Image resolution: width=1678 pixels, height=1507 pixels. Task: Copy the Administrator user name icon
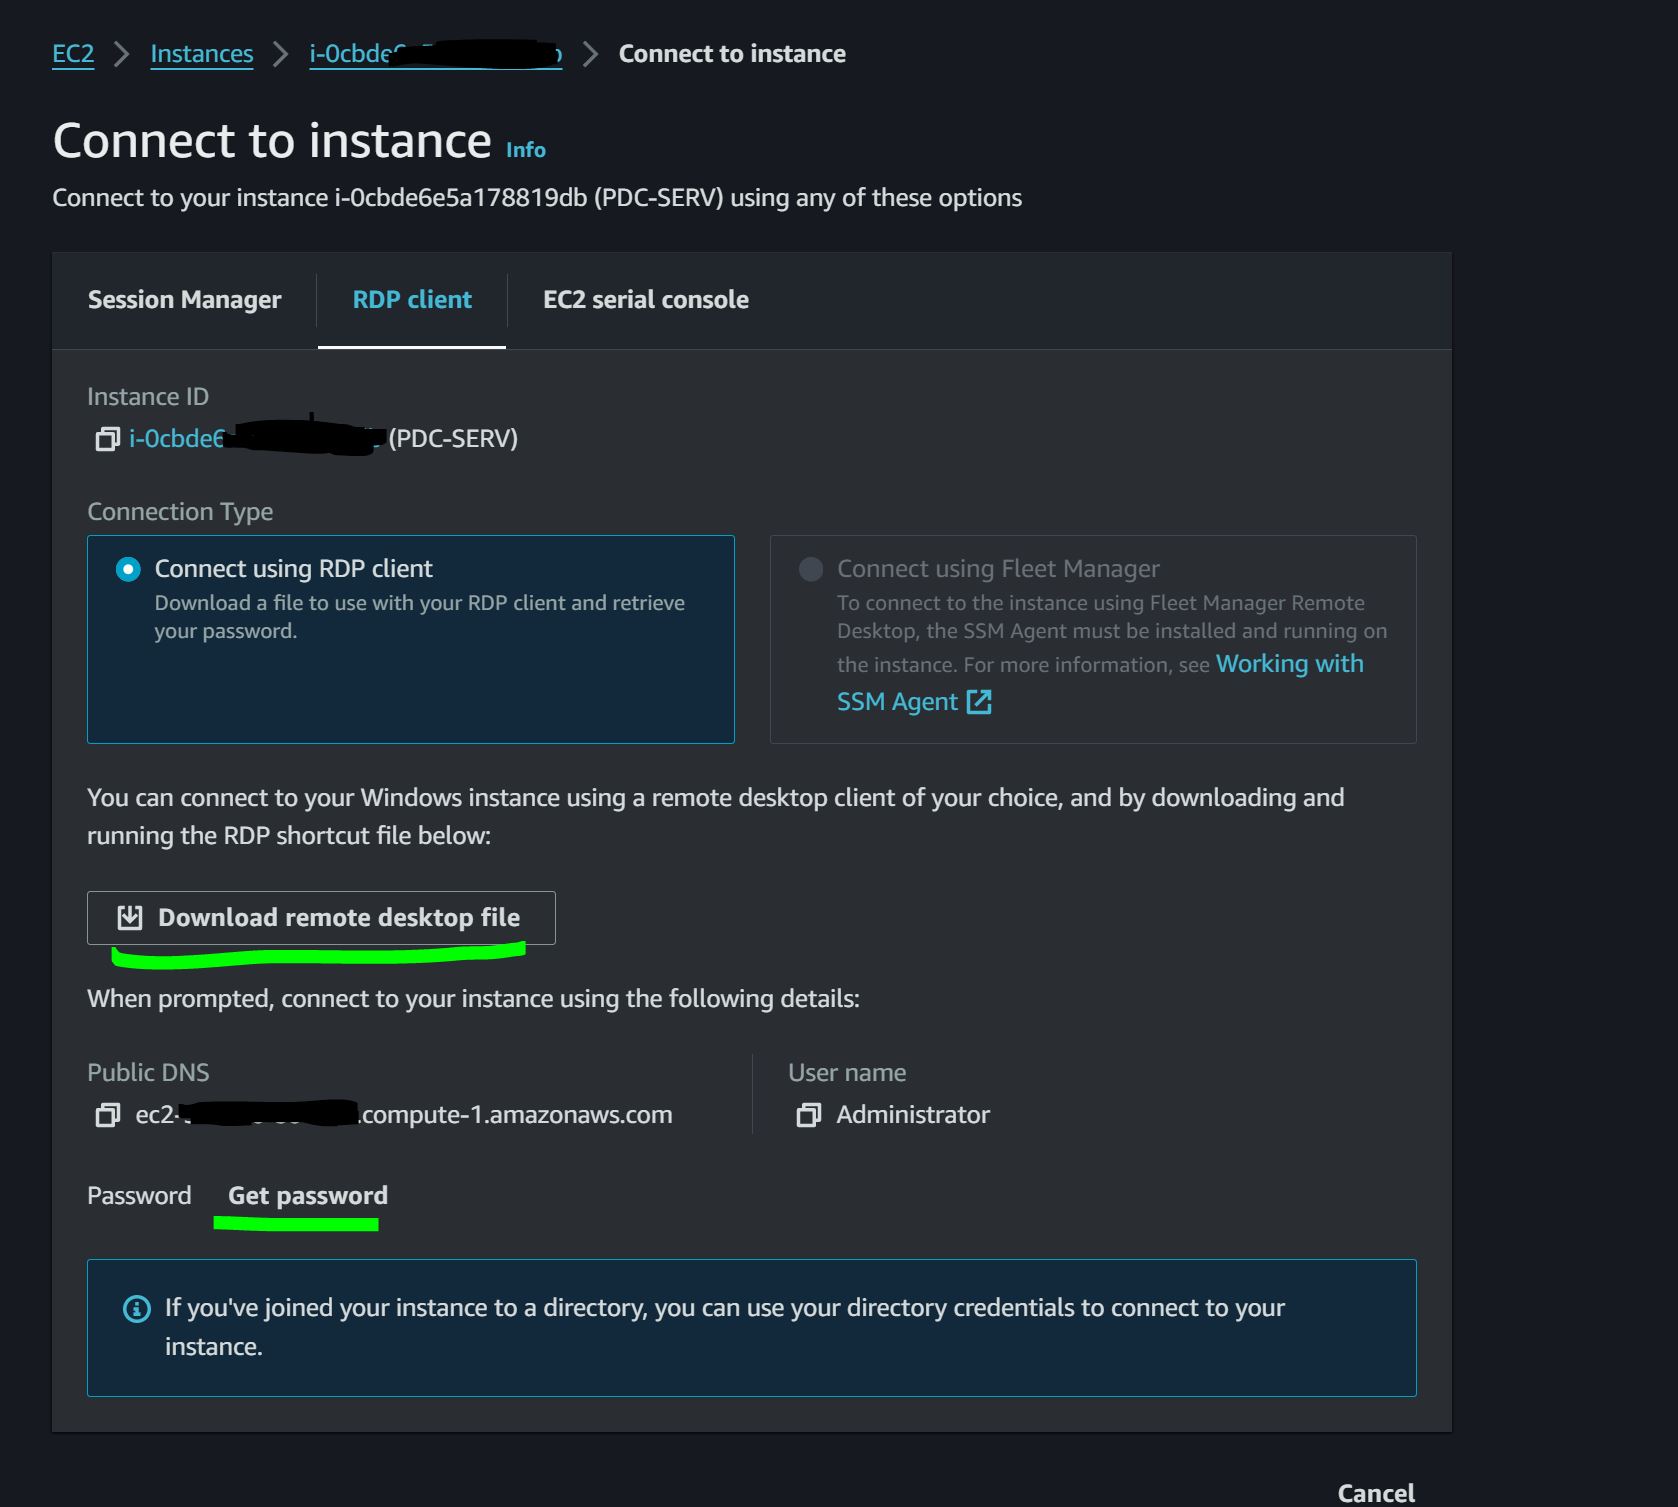808,1115
